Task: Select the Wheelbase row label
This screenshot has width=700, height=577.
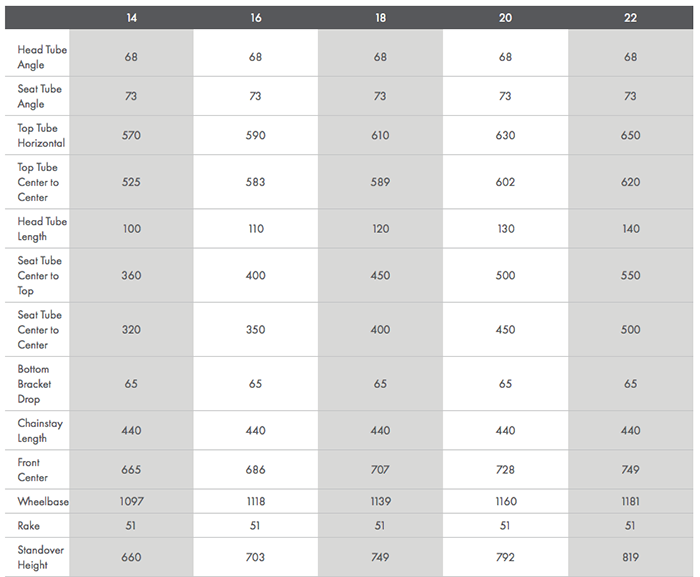Action: click(x=43, y=501)
